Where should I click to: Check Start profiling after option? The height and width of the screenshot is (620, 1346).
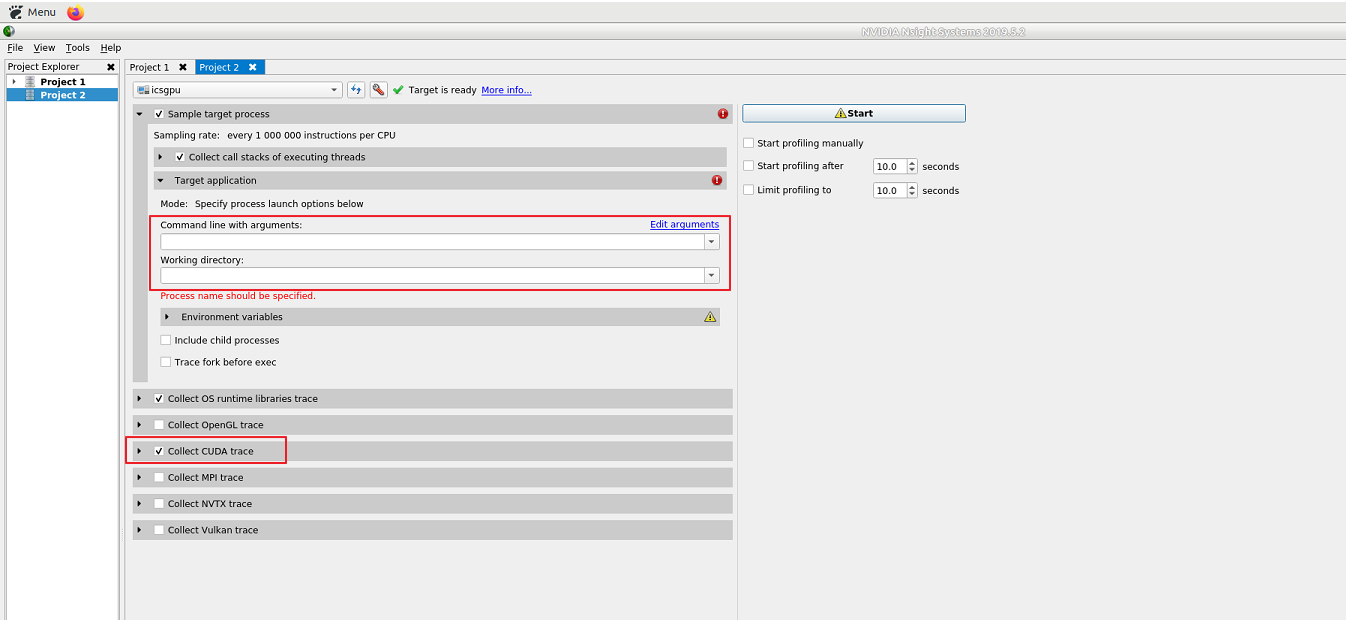(749, 166)
